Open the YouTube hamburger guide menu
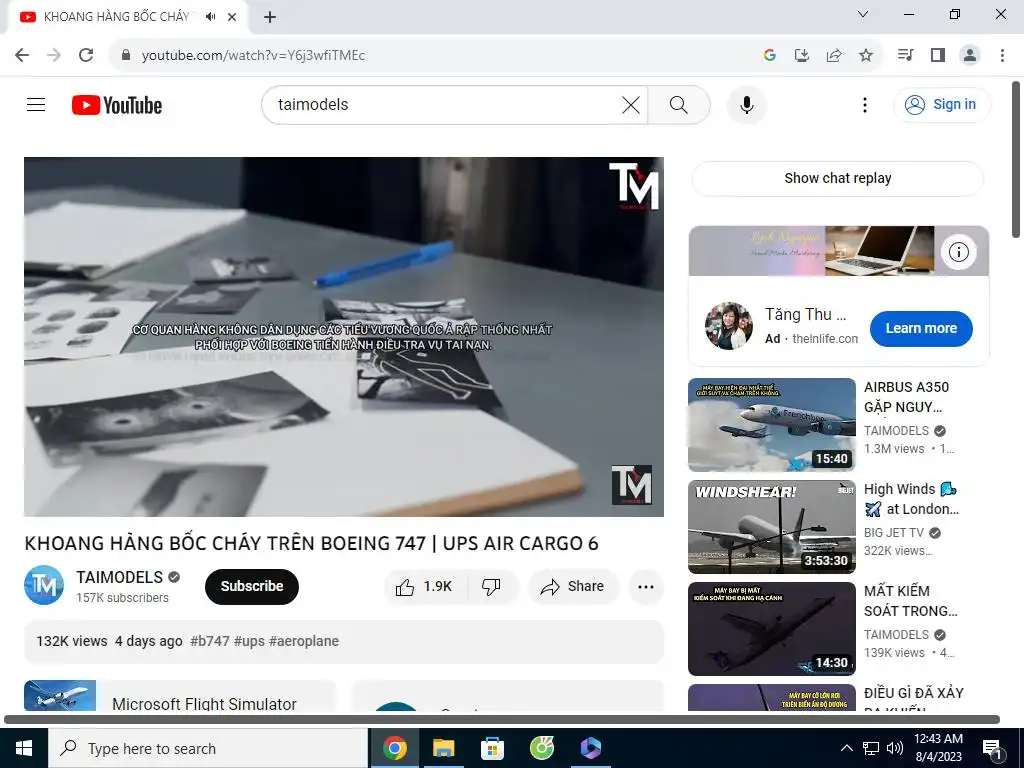1024x768 pixels. 36,104
